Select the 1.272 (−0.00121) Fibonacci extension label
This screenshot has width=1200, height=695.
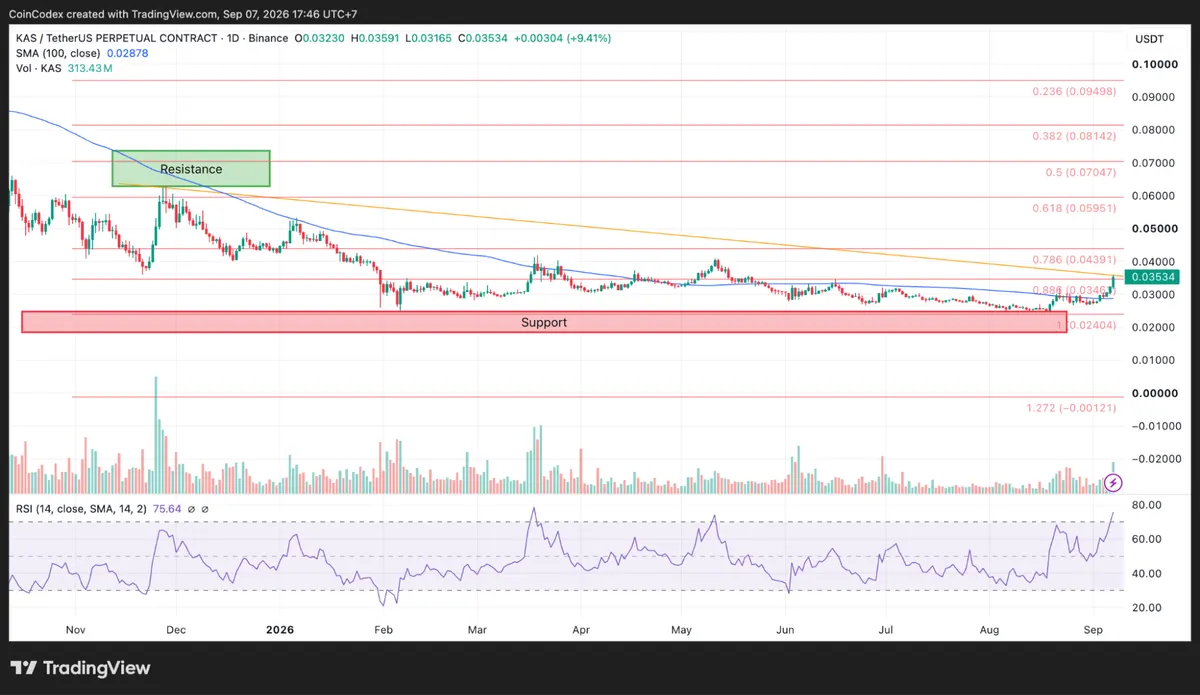[1069, 408]
